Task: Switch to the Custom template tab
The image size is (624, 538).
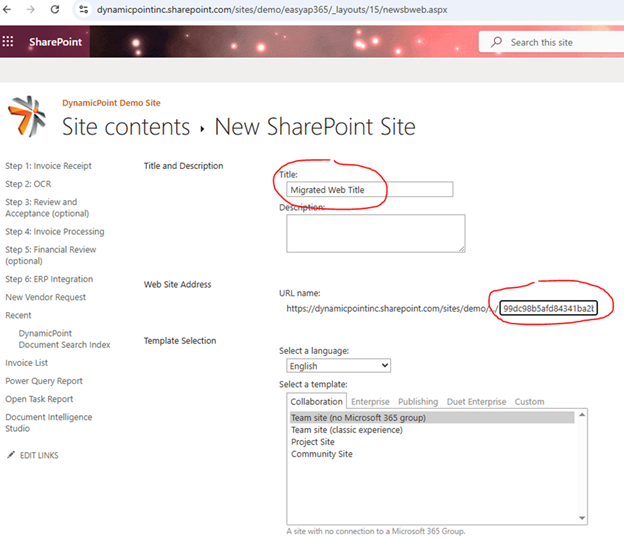Action: pos(529,402)
